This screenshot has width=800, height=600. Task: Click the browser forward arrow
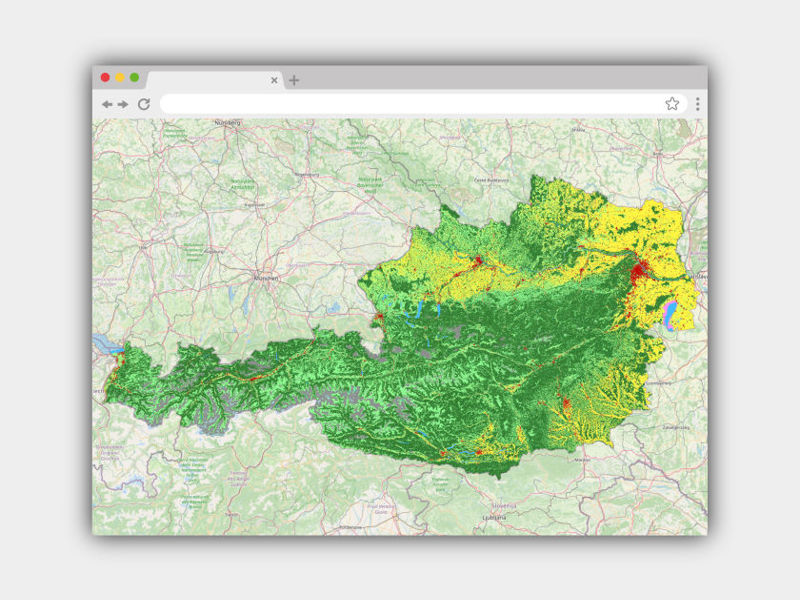click(x=123, y=105)
